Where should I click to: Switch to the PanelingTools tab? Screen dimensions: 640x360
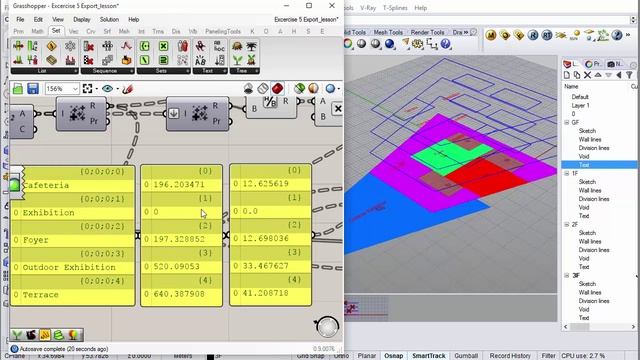pyautogui.click(x=223, y=31)
